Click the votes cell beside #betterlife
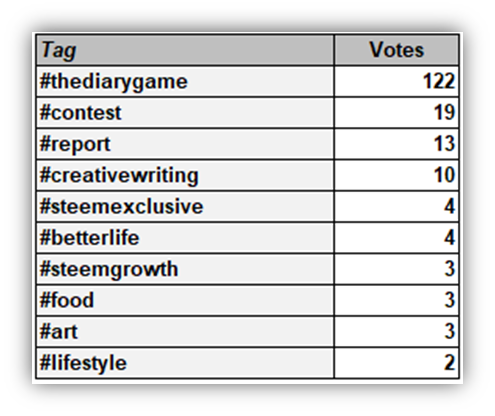This screenshot has width=495, height=416. 397,238
